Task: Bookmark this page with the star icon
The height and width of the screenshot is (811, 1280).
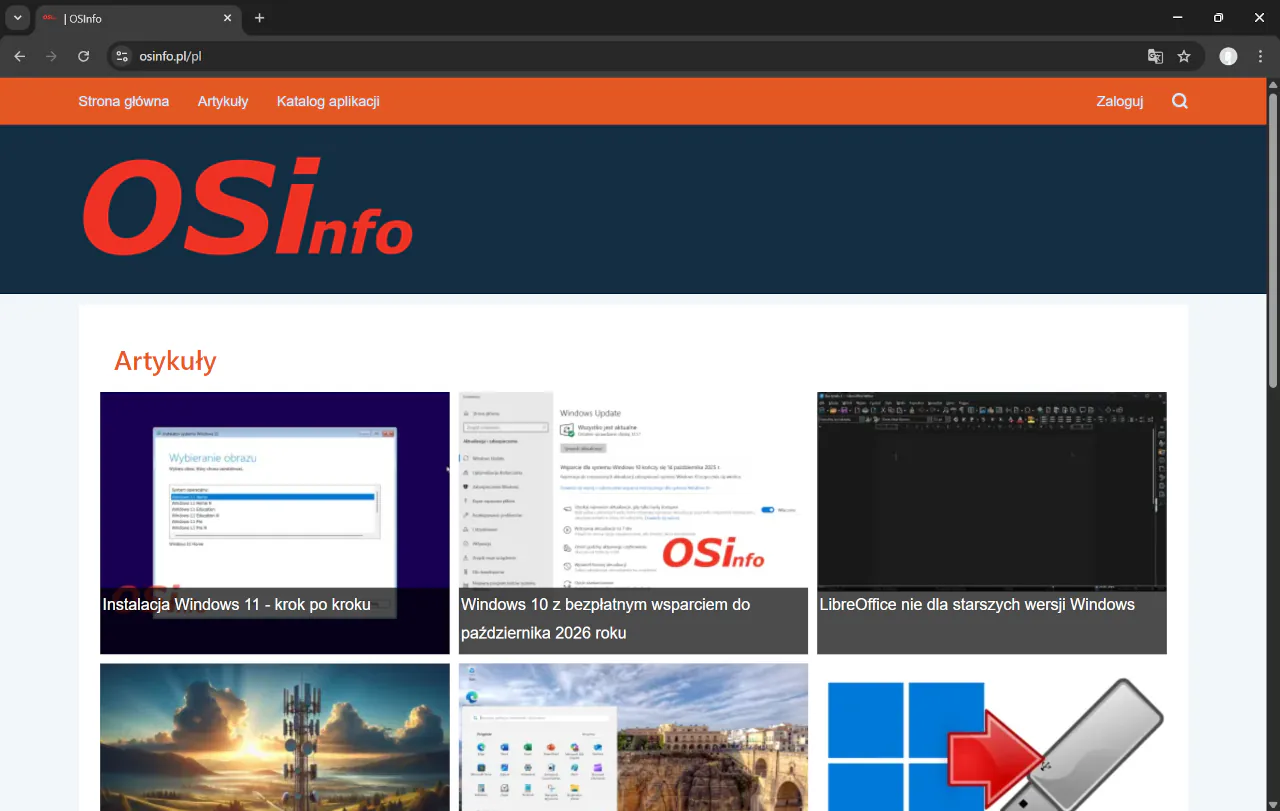Action: [1184, 57]
